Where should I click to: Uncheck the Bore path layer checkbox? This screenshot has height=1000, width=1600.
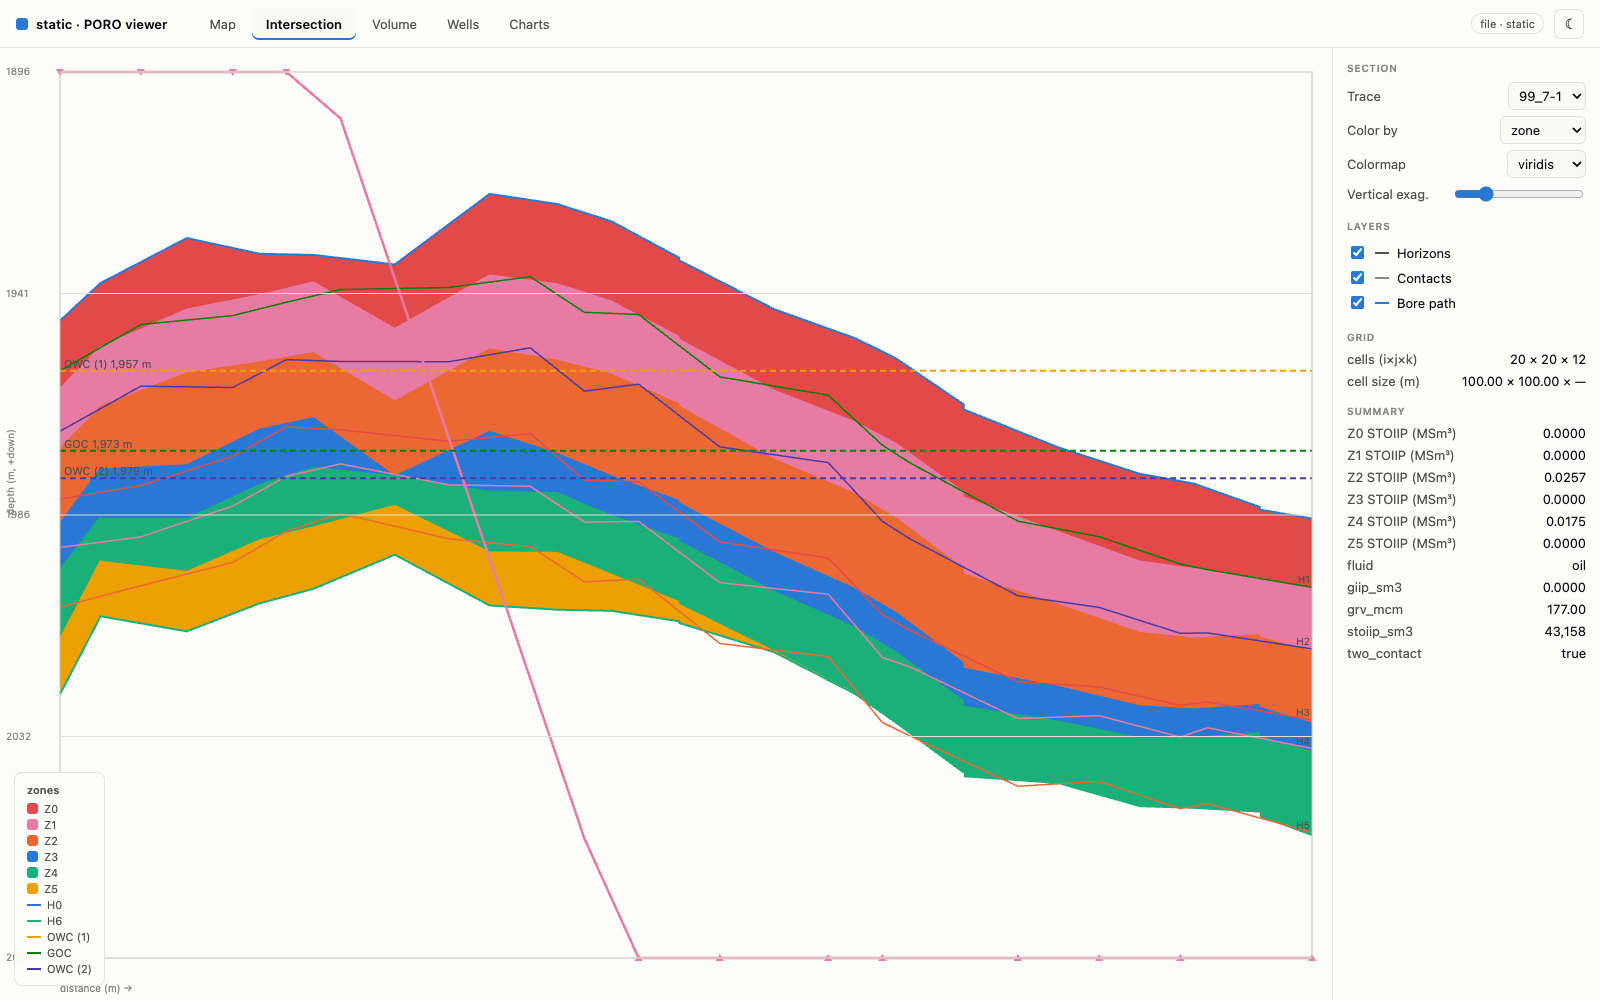click(1357, 303)
